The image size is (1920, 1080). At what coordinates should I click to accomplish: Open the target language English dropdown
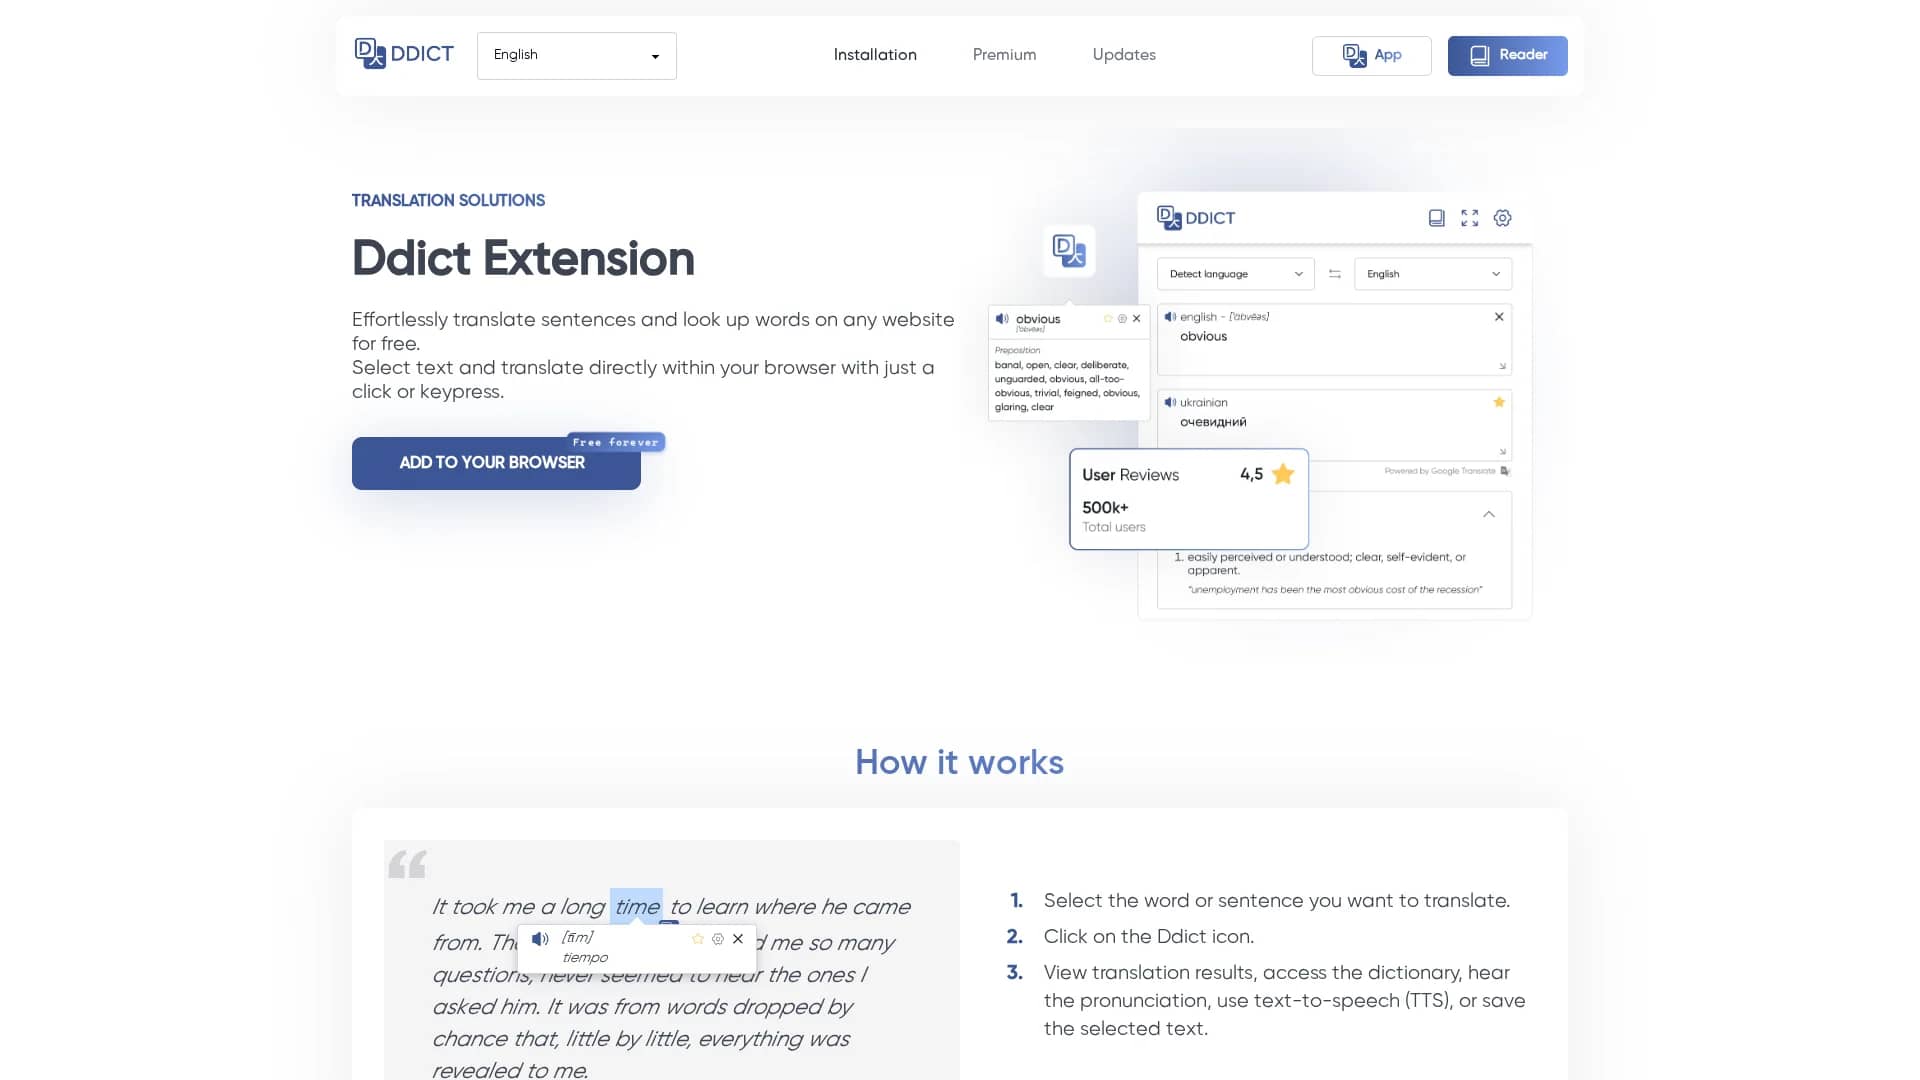[1433, 274]
